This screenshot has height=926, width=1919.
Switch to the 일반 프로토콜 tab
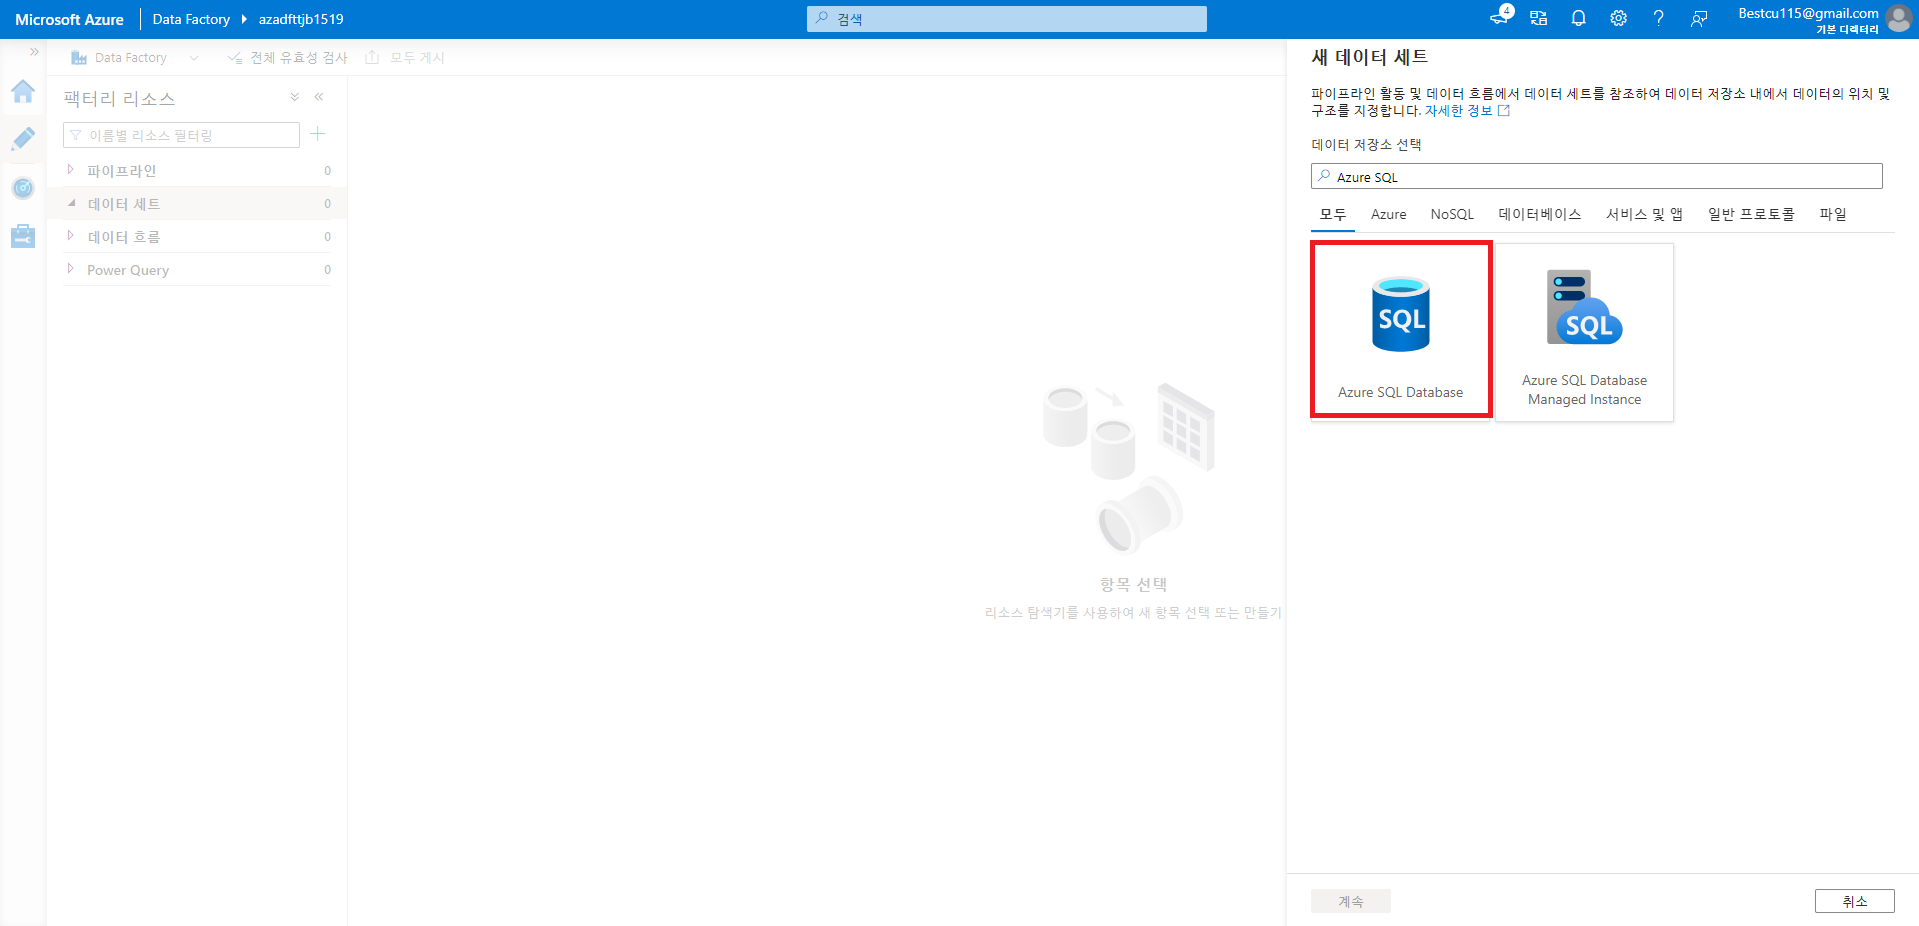(1751, 214)
